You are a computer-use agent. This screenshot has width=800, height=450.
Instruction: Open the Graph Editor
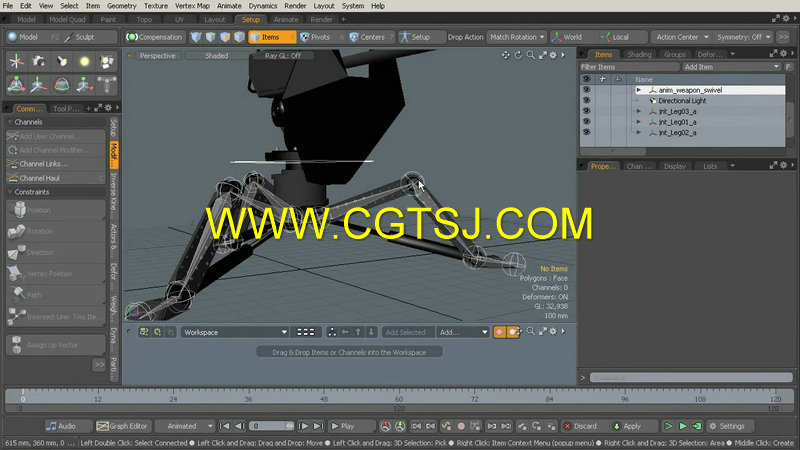(122, 426)
